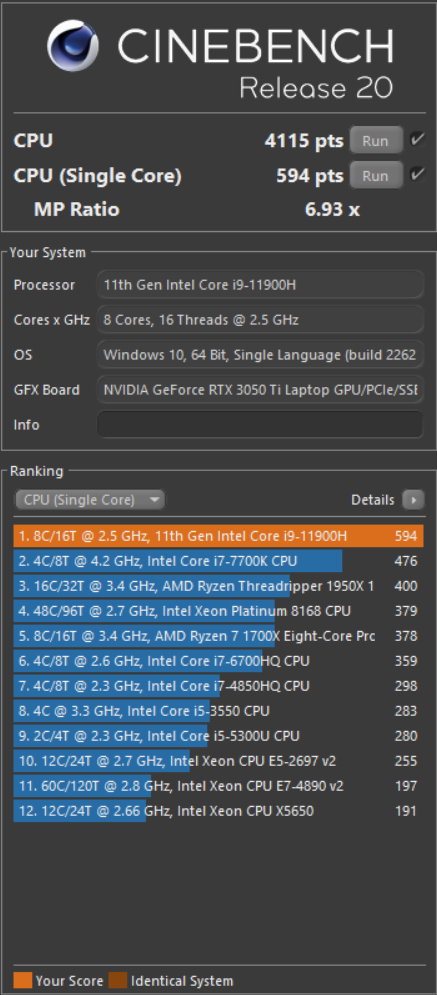Screen dimensions: 437x995
Task: Click the Details arrow icon
Action: pyautogui.click(x=413, y=500)
